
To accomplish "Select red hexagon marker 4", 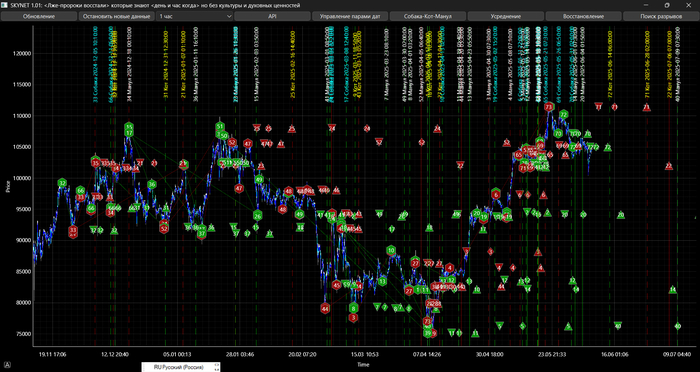I will click(449, 268).
